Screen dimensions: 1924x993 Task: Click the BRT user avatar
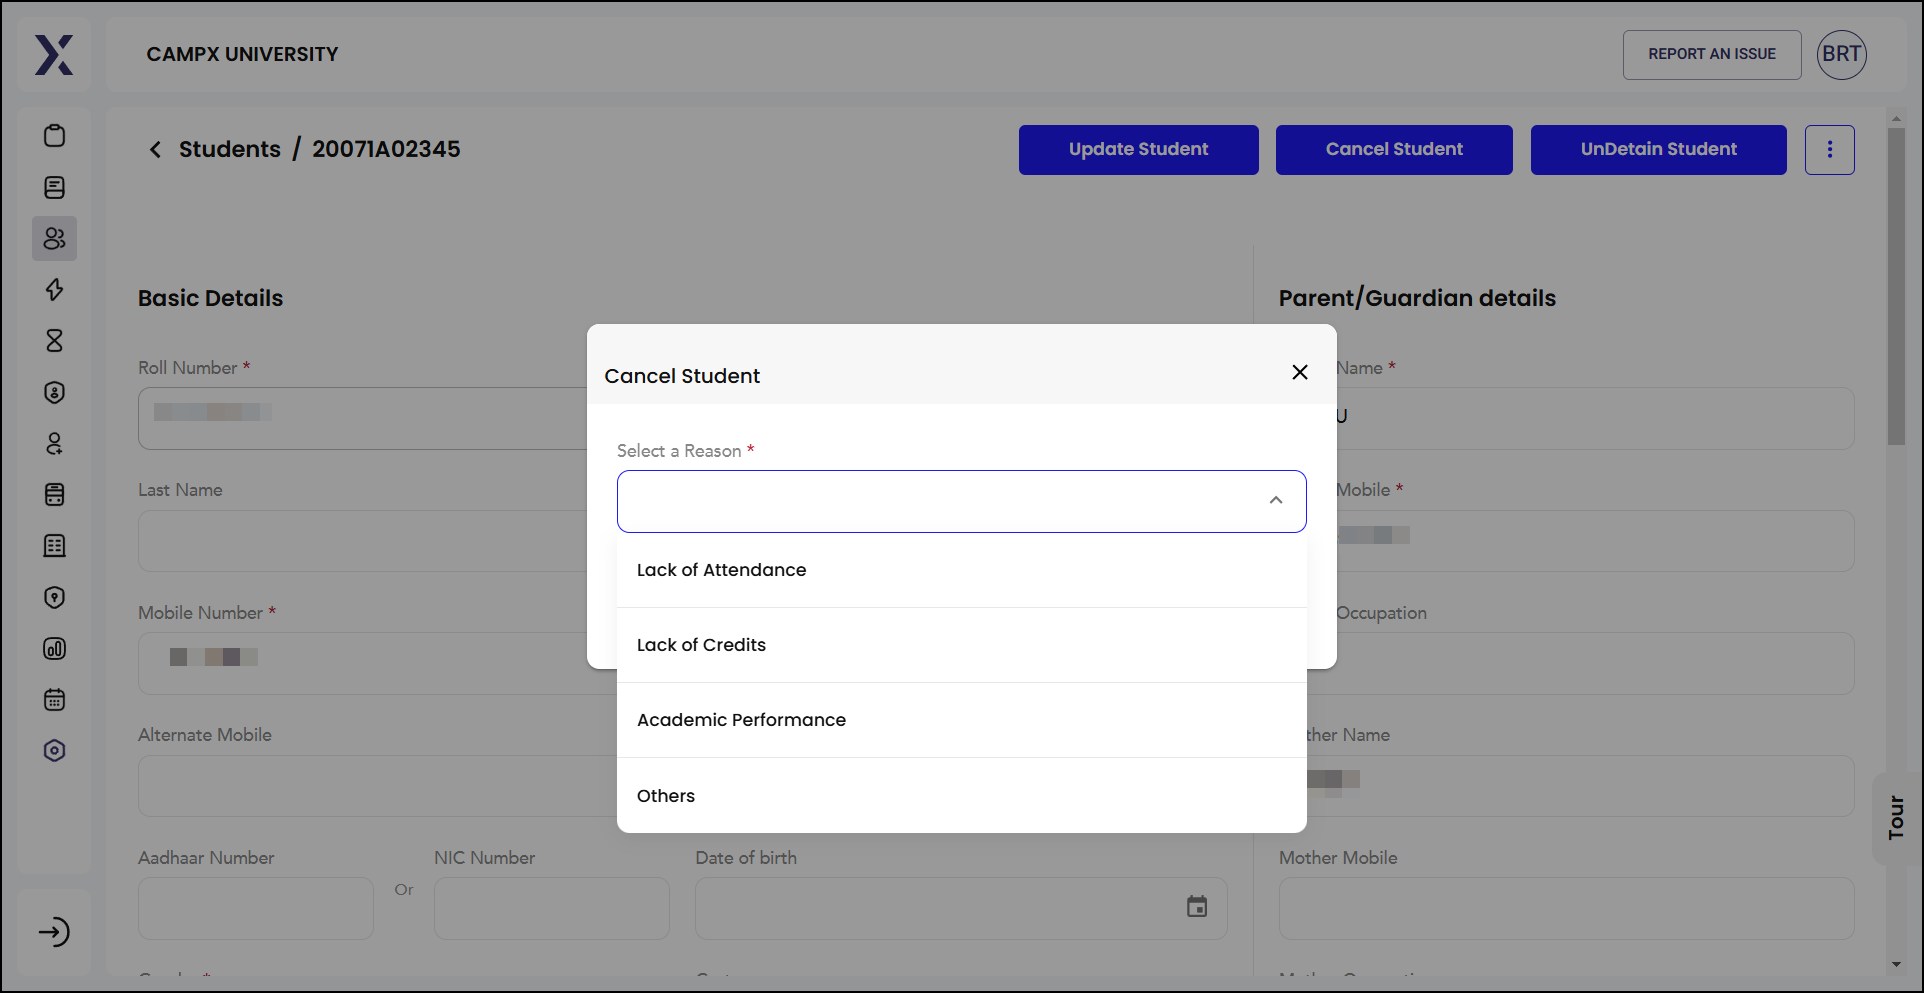coord(1842,54)
